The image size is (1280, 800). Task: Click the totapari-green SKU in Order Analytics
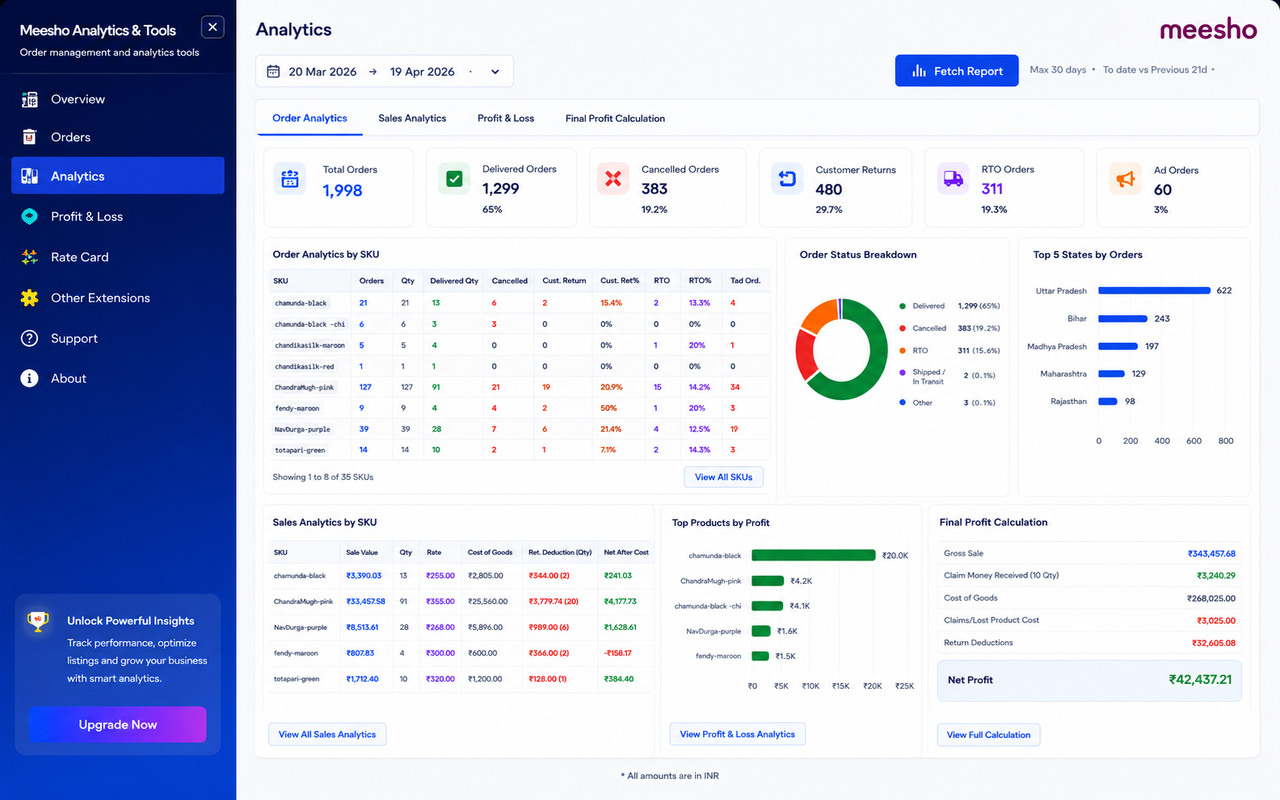[x=300, y=450]
